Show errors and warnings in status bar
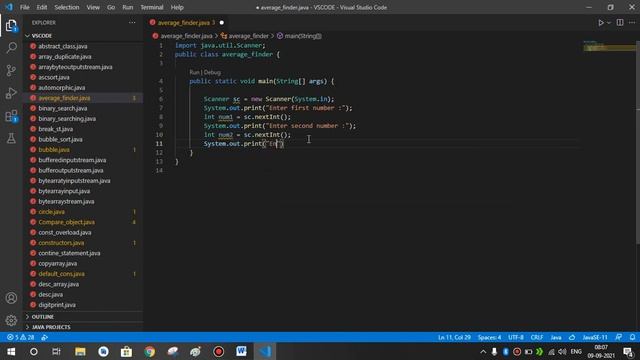The height and width of the screenshot is (360, 640). coord(20,338)
